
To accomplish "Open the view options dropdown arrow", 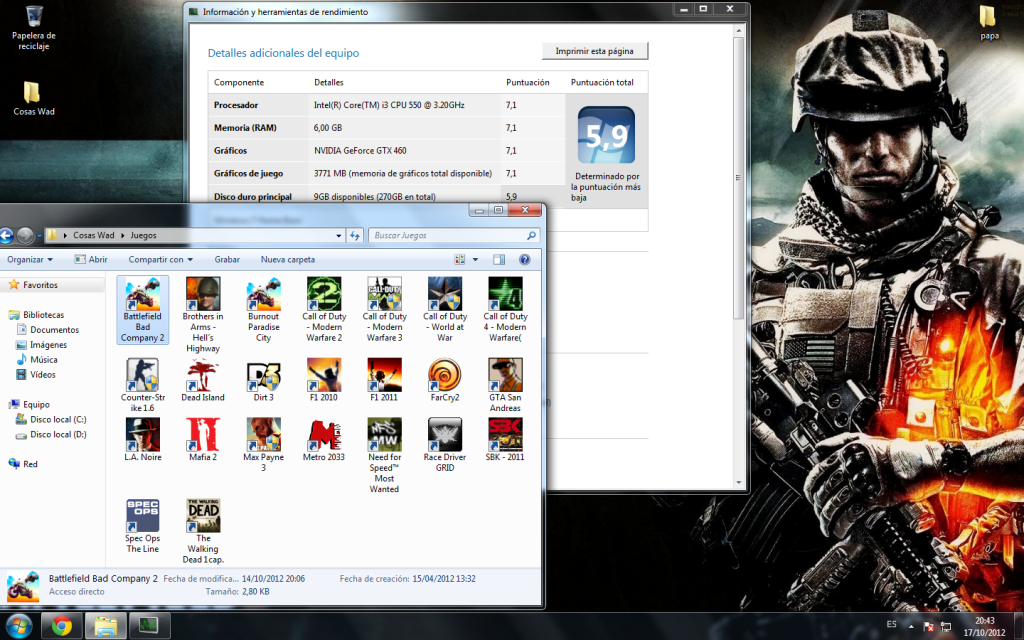I will (x=474, y=259).
